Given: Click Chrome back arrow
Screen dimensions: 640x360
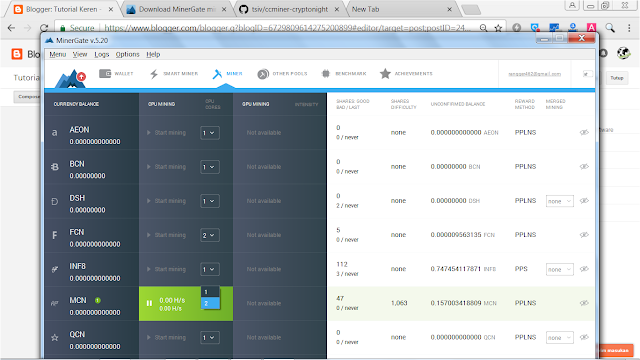Looking at the screenshot, I should pyautogui.click(x=11, y=28).
